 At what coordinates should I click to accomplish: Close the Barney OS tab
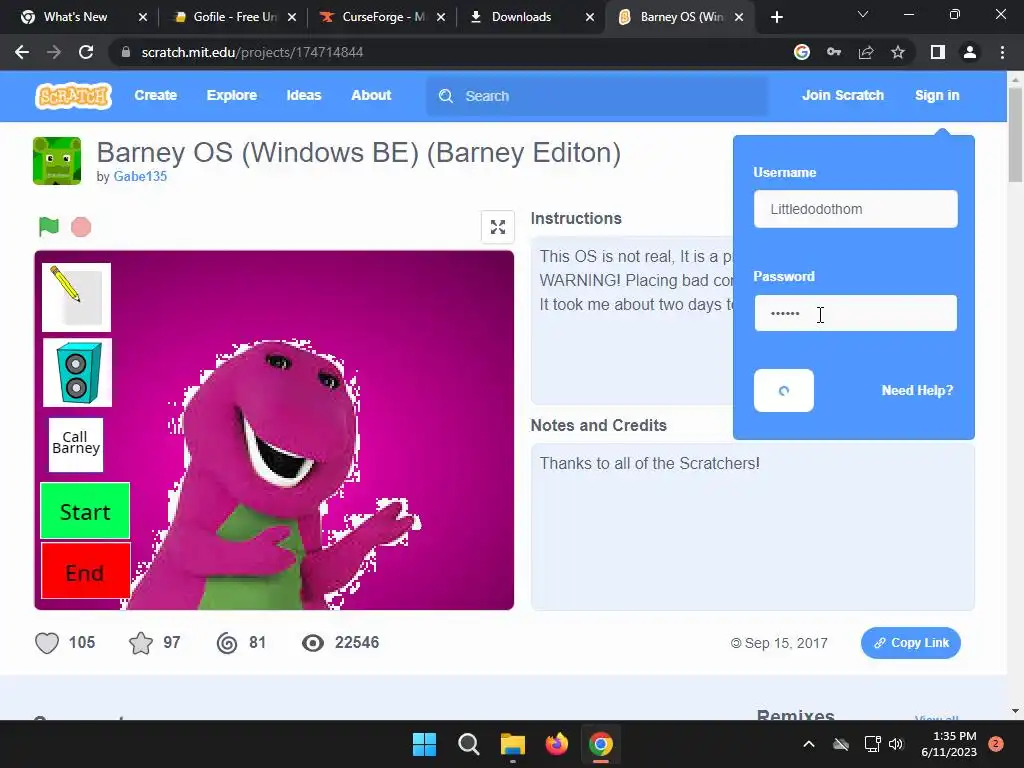(739, 17)
